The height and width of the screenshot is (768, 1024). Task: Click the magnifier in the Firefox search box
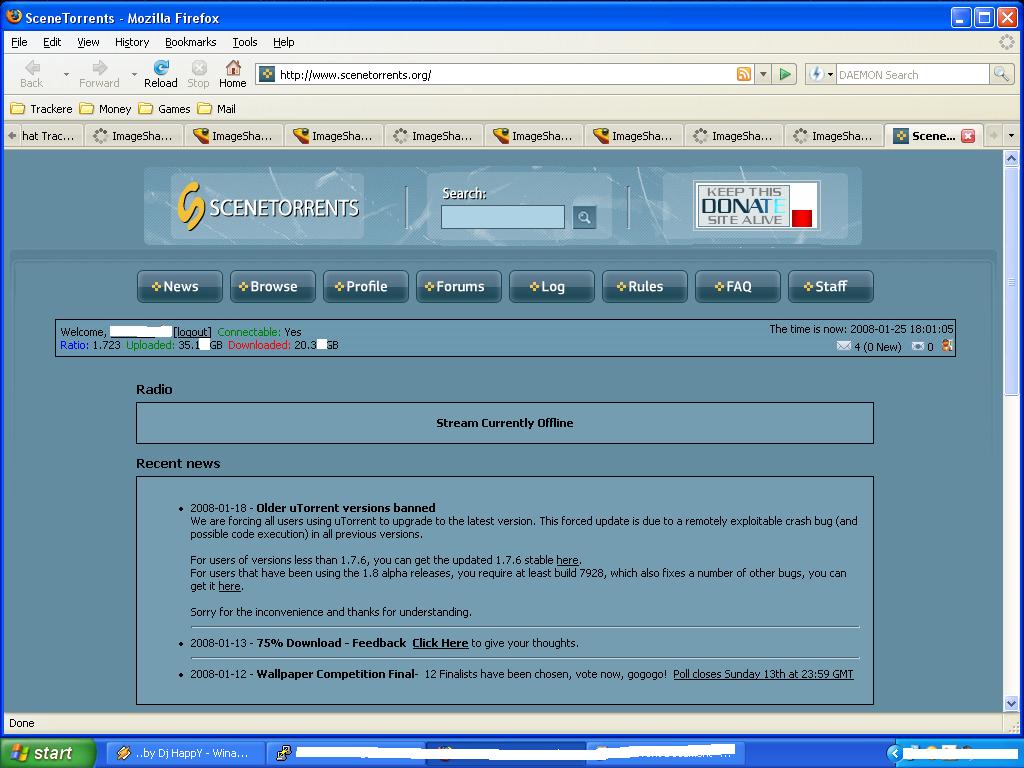pyautogui.click(x=1000, y=74)
